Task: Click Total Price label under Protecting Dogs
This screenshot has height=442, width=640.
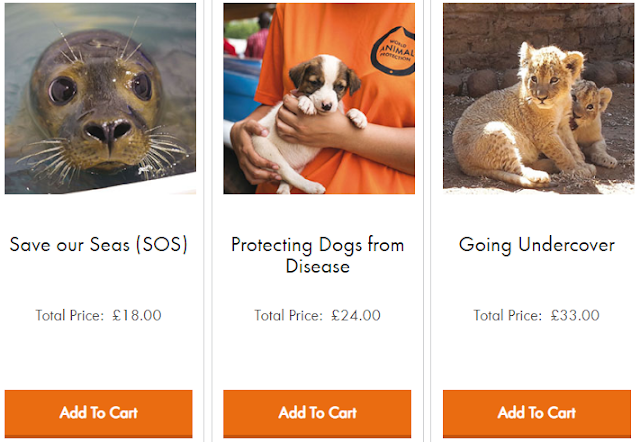Action: point(288,315)
